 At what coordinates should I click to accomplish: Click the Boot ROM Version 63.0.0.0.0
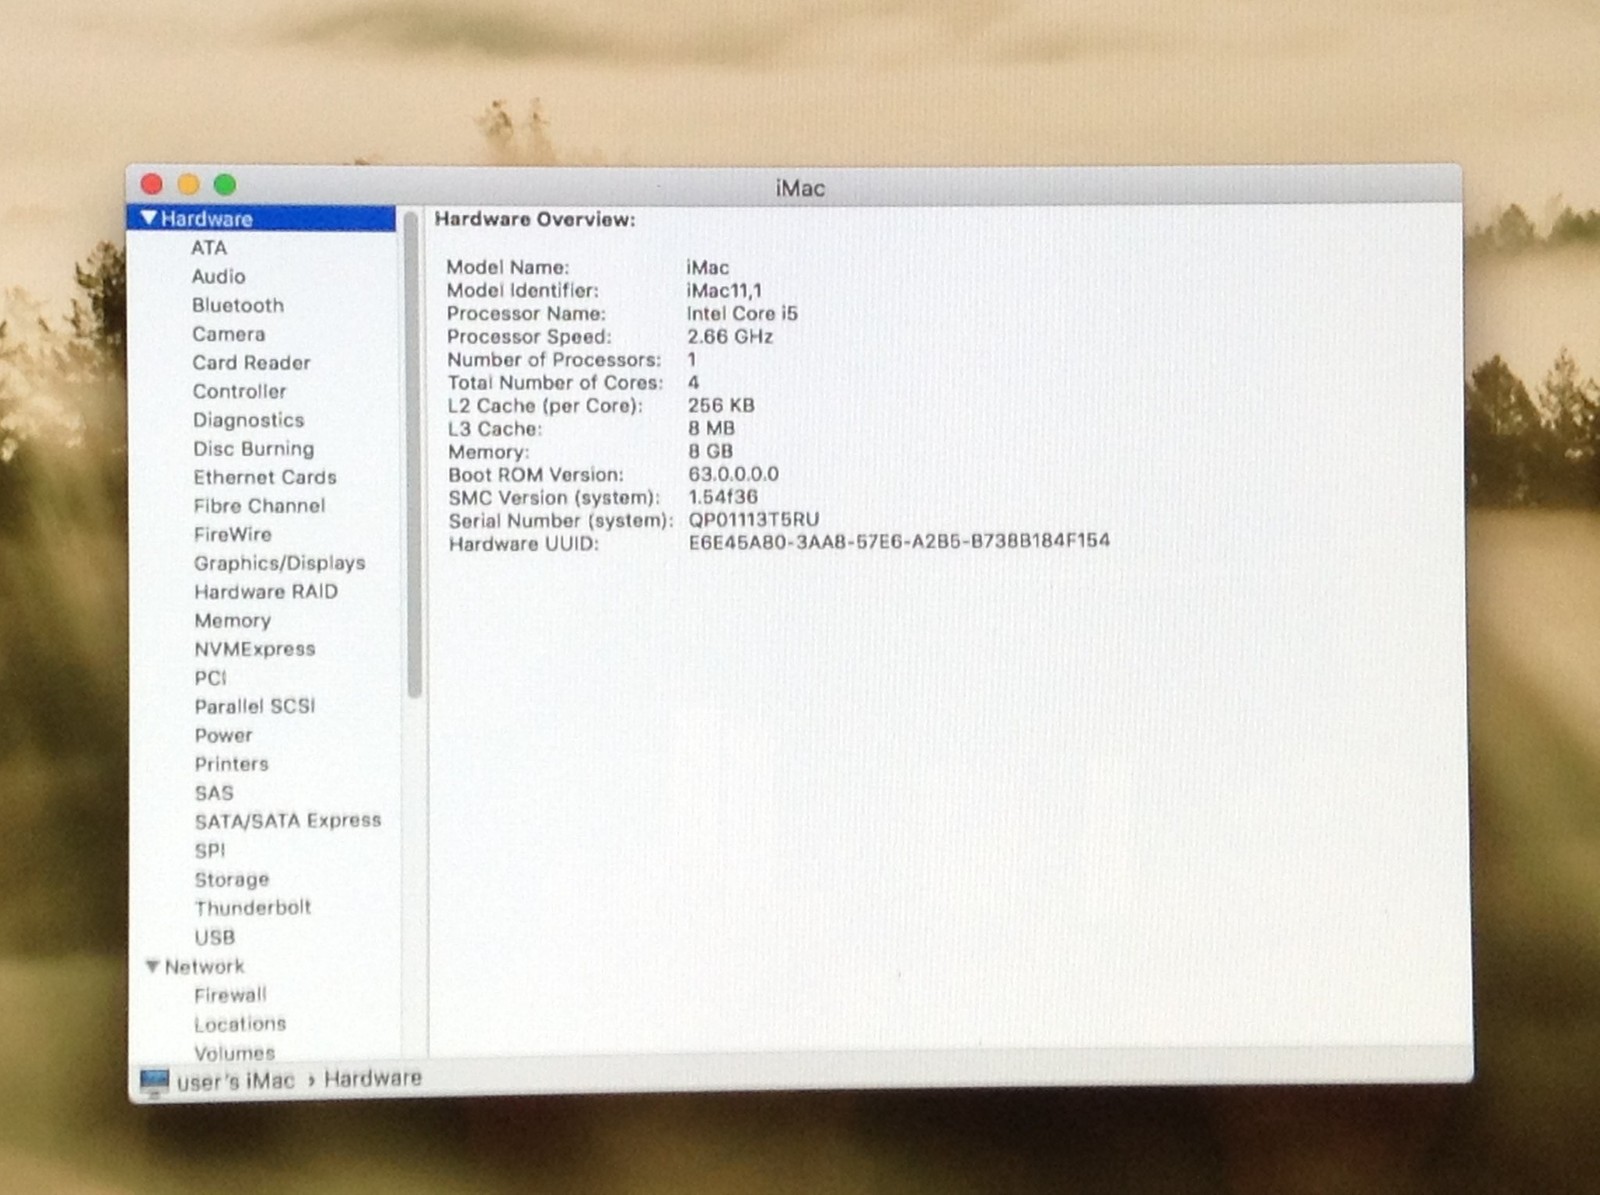(x=733, y=474)
